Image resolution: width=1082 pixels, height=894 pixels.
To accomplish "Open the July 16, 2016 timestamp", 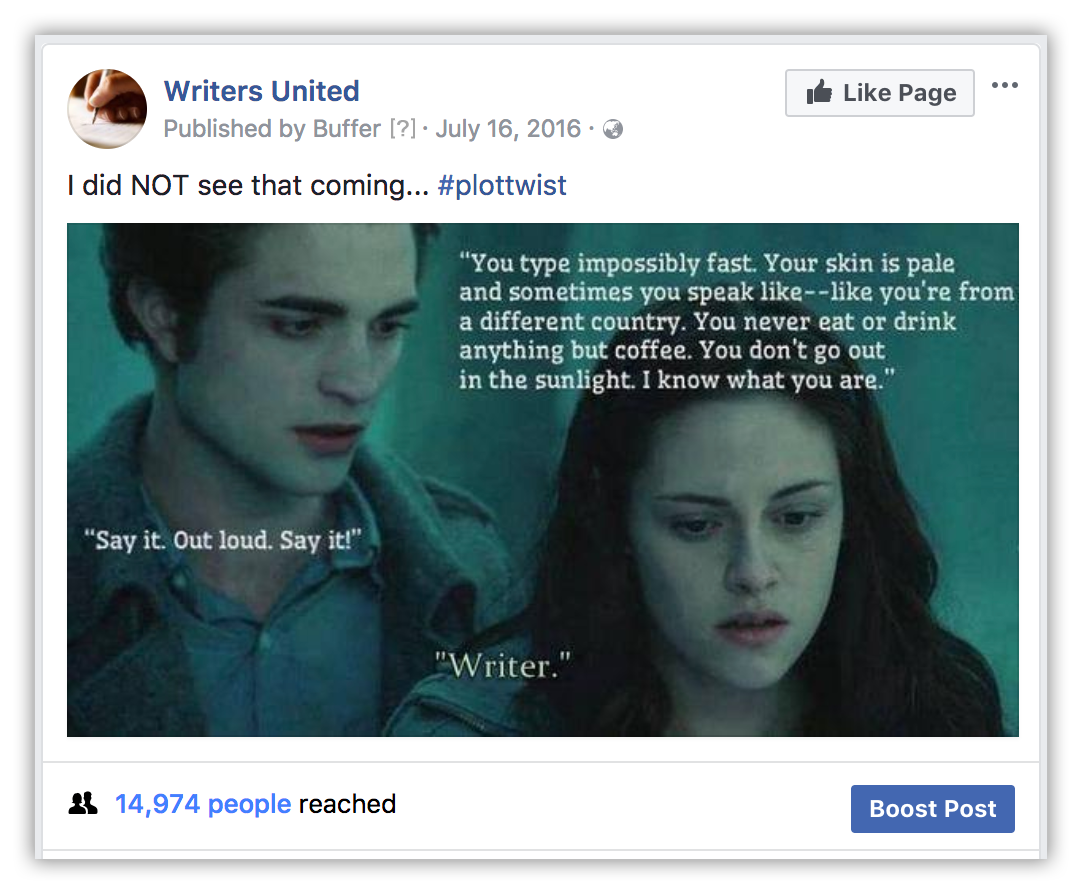I will point(508,129).
